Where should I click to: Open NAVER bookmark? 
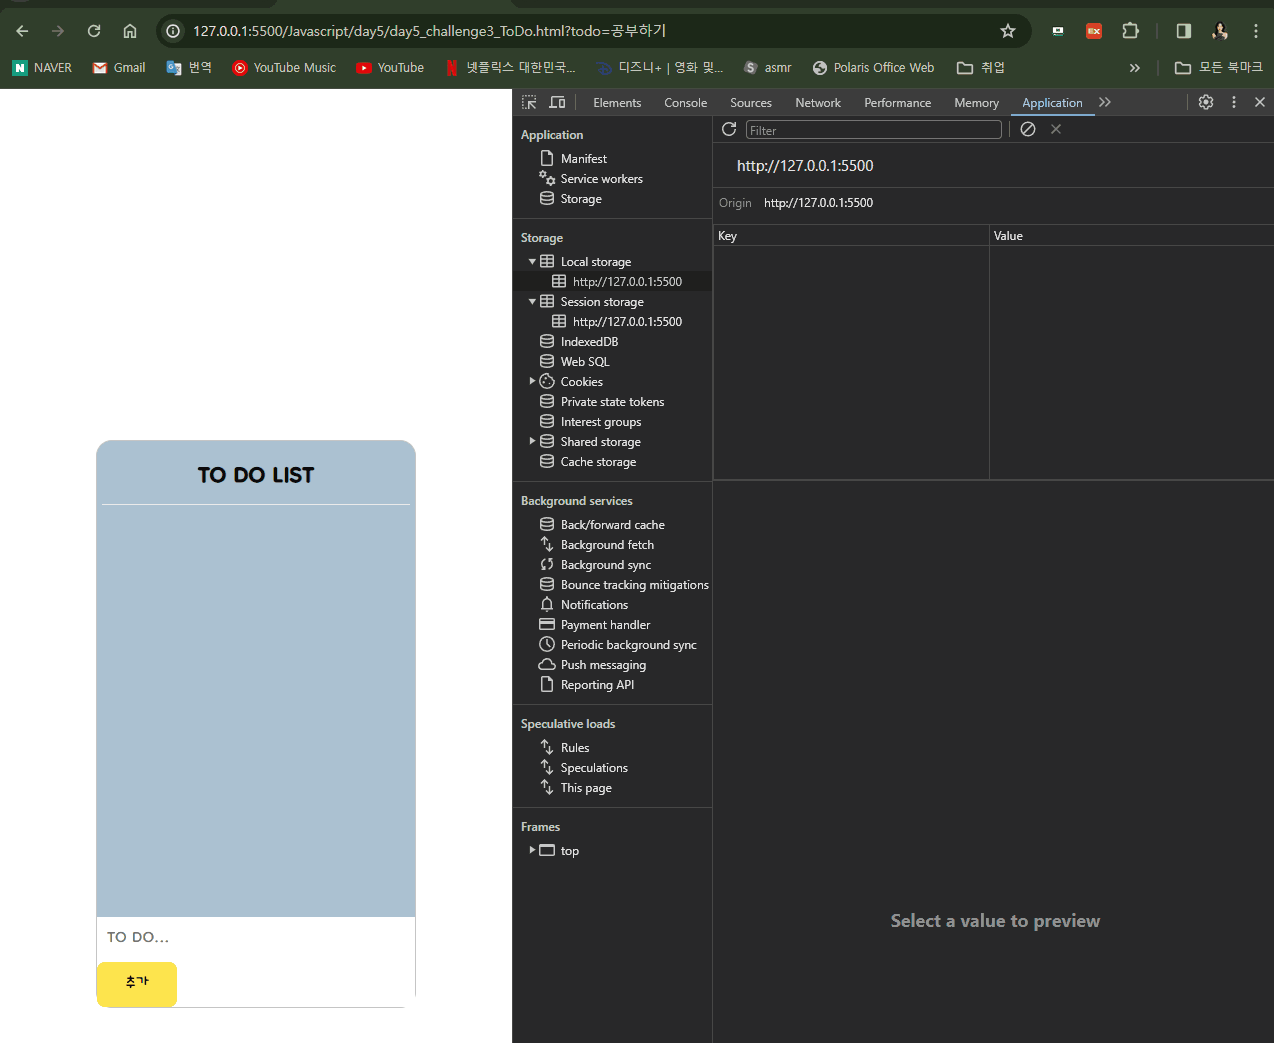42,68
